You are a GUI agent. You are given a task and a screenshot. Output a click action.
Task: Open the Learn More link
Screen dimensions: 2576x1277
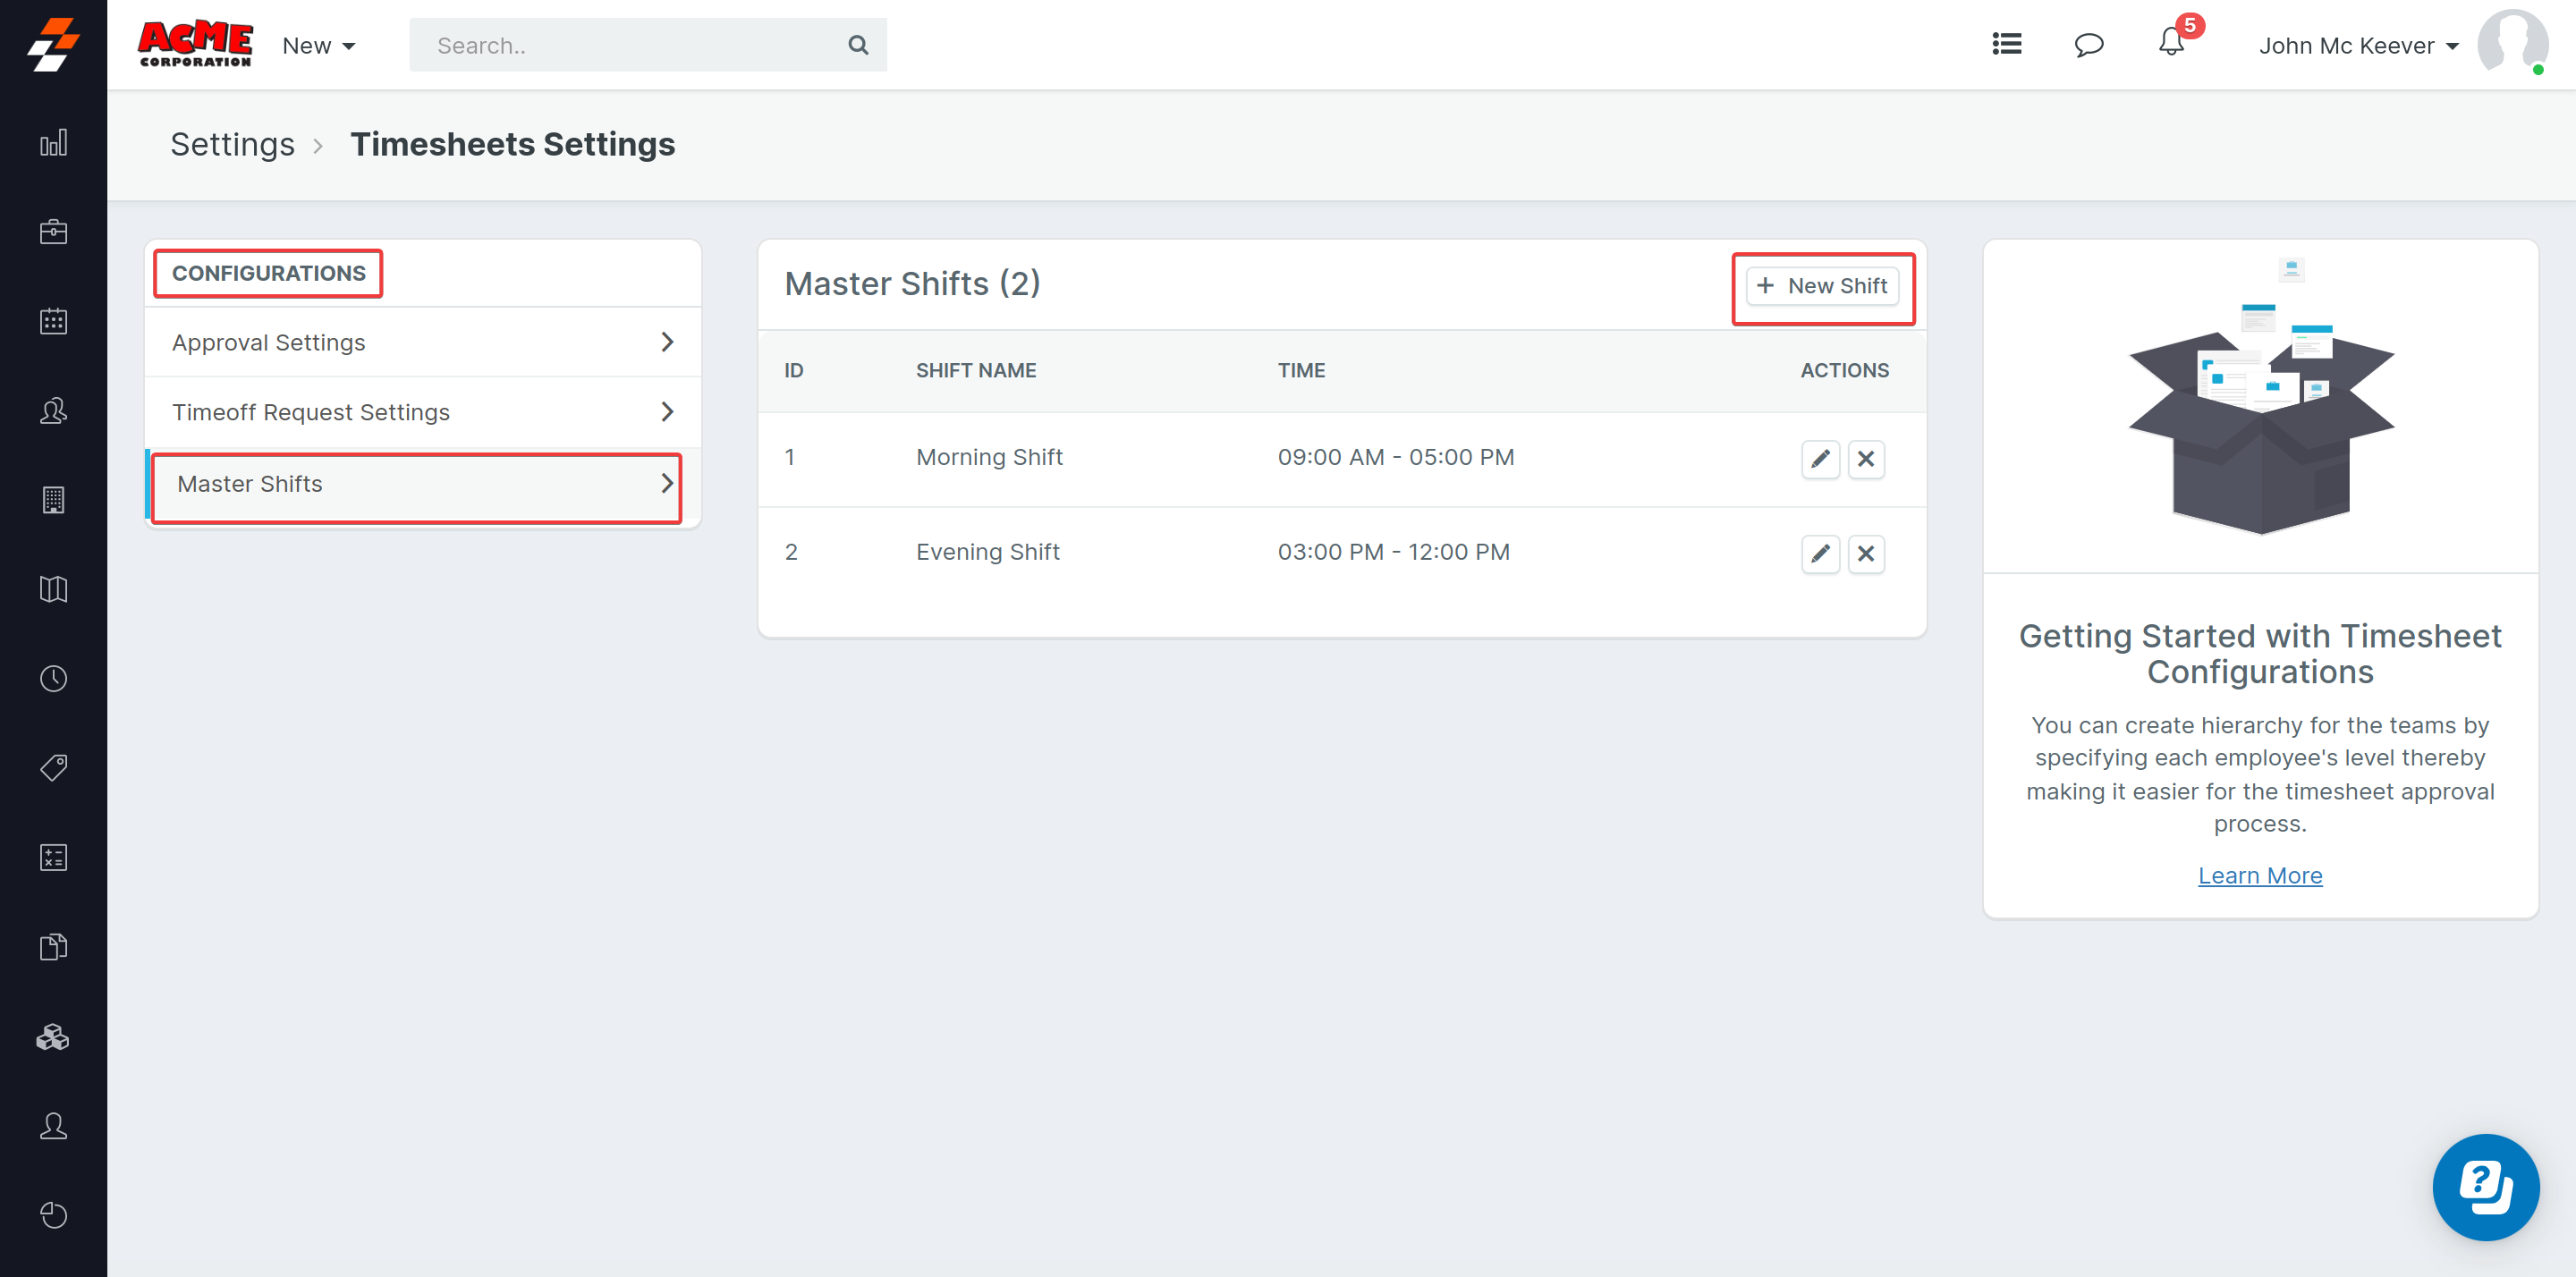[2259, 875]
